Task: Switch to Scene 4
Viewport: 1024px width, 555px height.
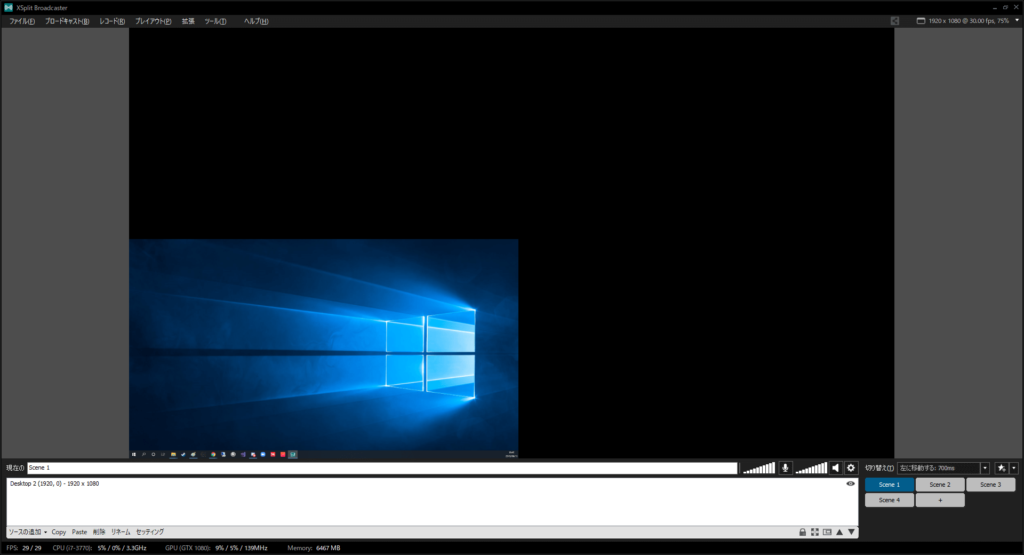Action: (x=889, y=500)
